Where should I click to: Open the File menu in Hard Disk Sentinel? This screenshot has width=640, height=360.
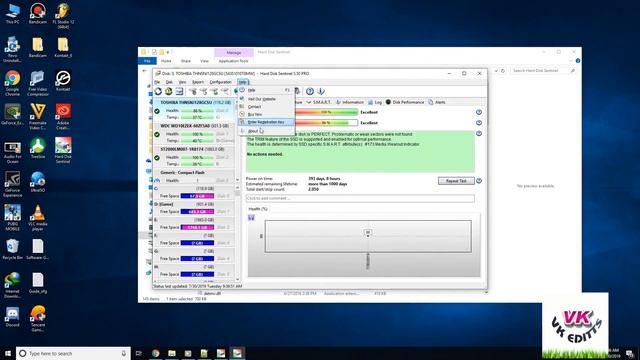tap(157, 82)
